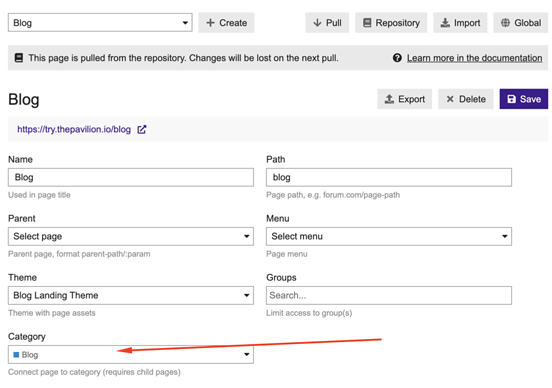
Task: Click the 'Connect page to category' hint text
Action: (94, 372)
